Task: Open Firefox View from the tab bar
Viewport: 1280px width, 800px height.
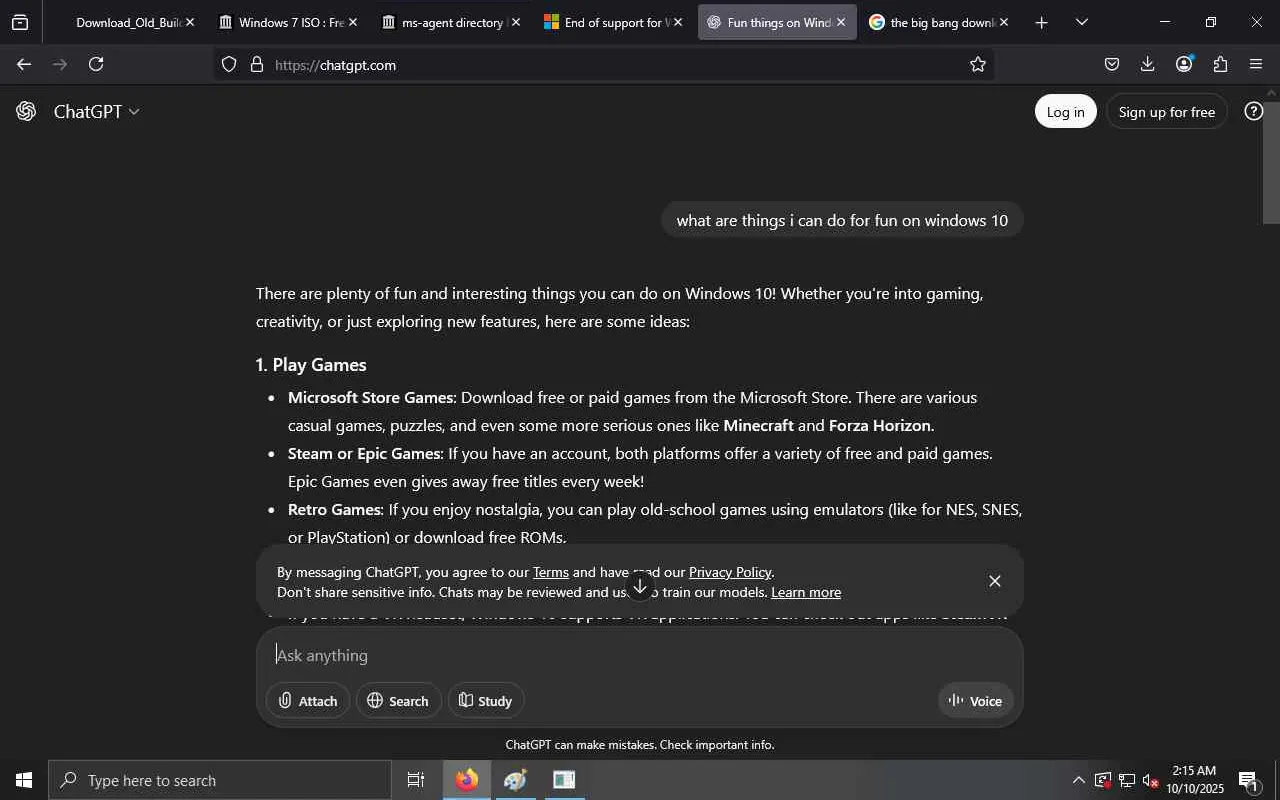Action: [20, 22]
